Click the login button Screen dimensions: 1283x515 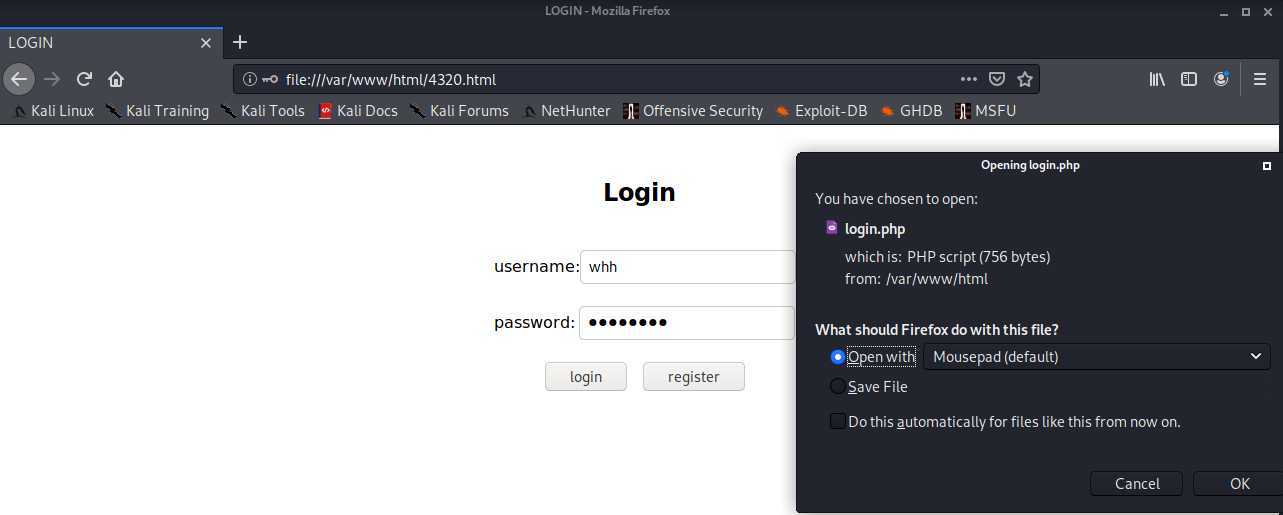tap(586, 377)
